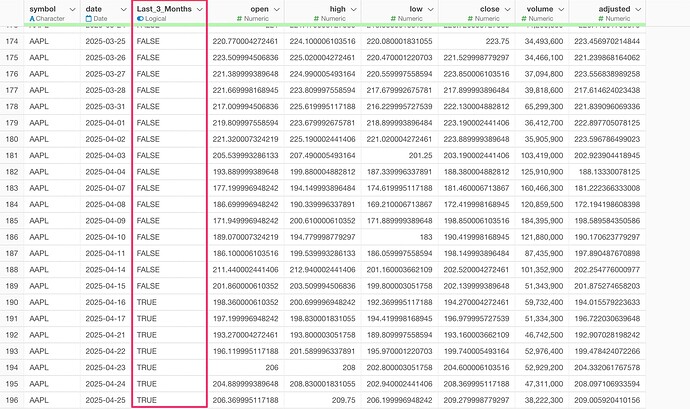Select AAPL symbol cell in row 181
This screenshot has height=409, width=690.
click(x=39, y=155)
